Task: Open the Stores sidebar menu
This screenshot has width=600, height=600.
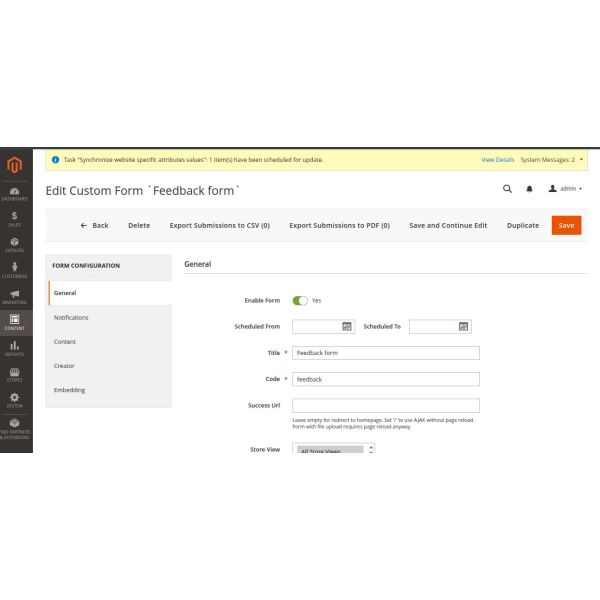Action: pos(15,374)
